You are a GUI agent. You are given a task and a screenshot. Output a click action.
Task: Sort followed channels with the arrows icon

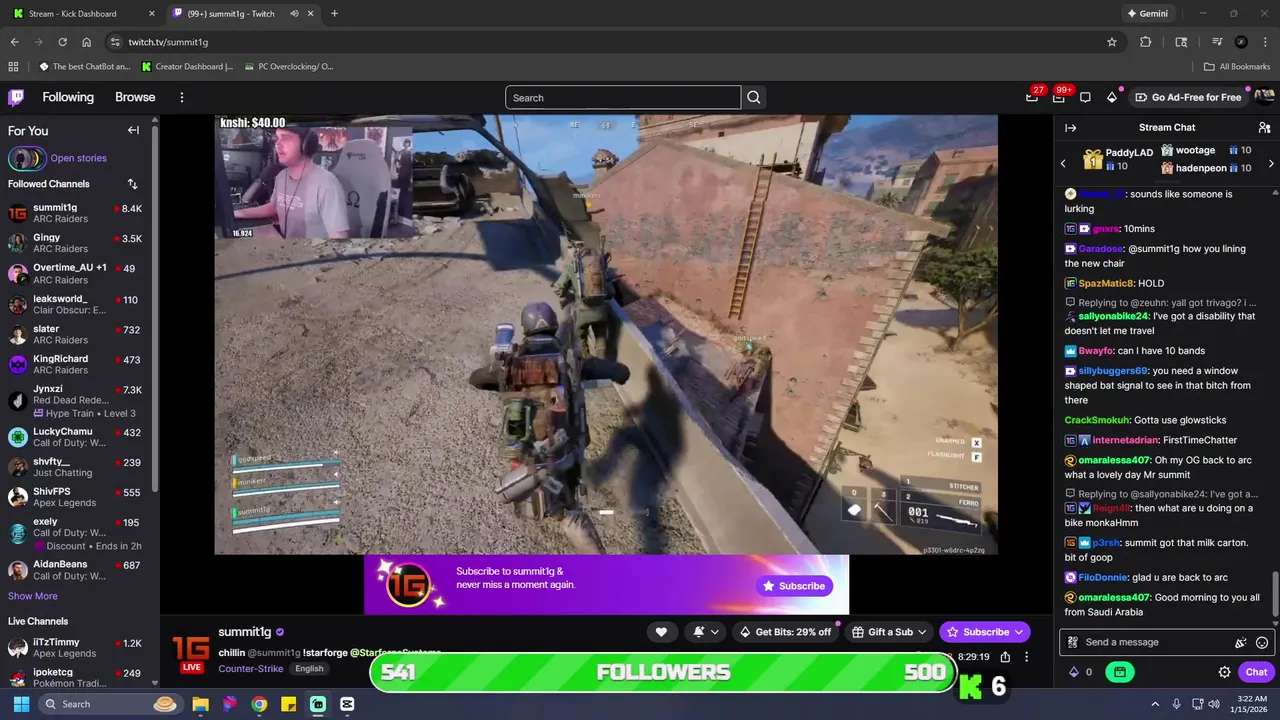pos(132,184)
